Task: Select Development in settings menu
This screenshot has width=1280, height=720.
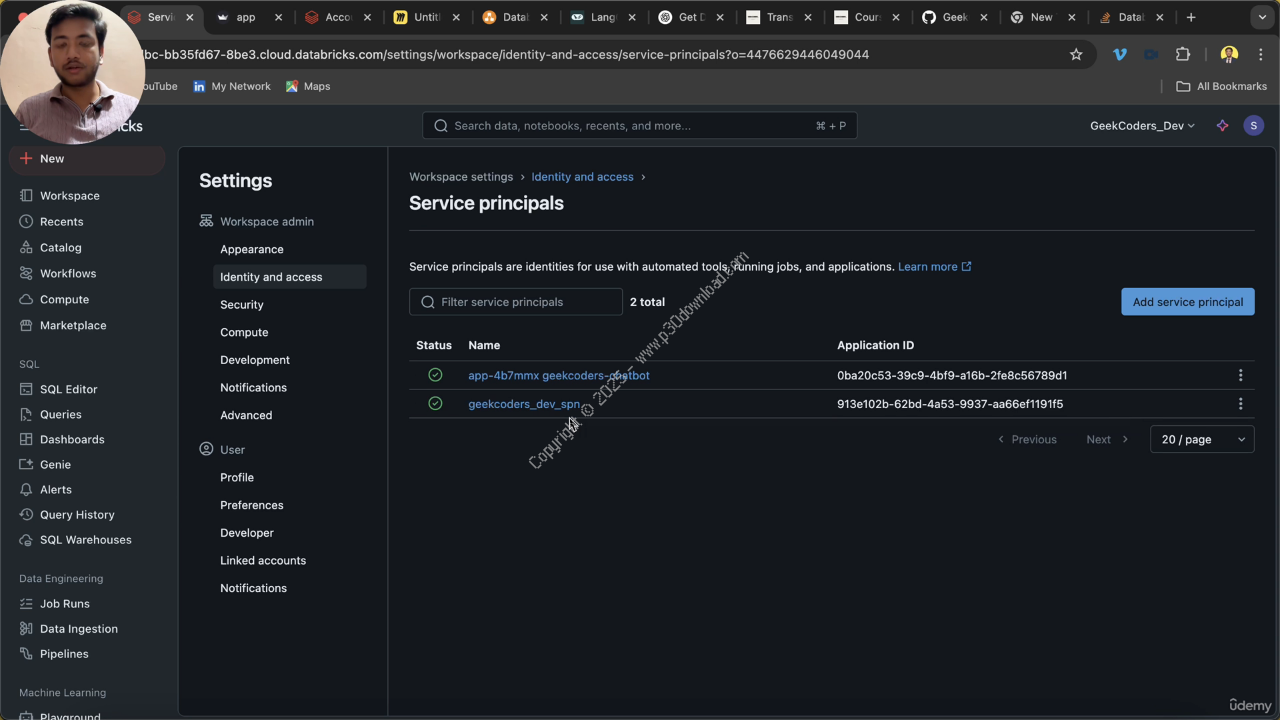Action: 255,360
